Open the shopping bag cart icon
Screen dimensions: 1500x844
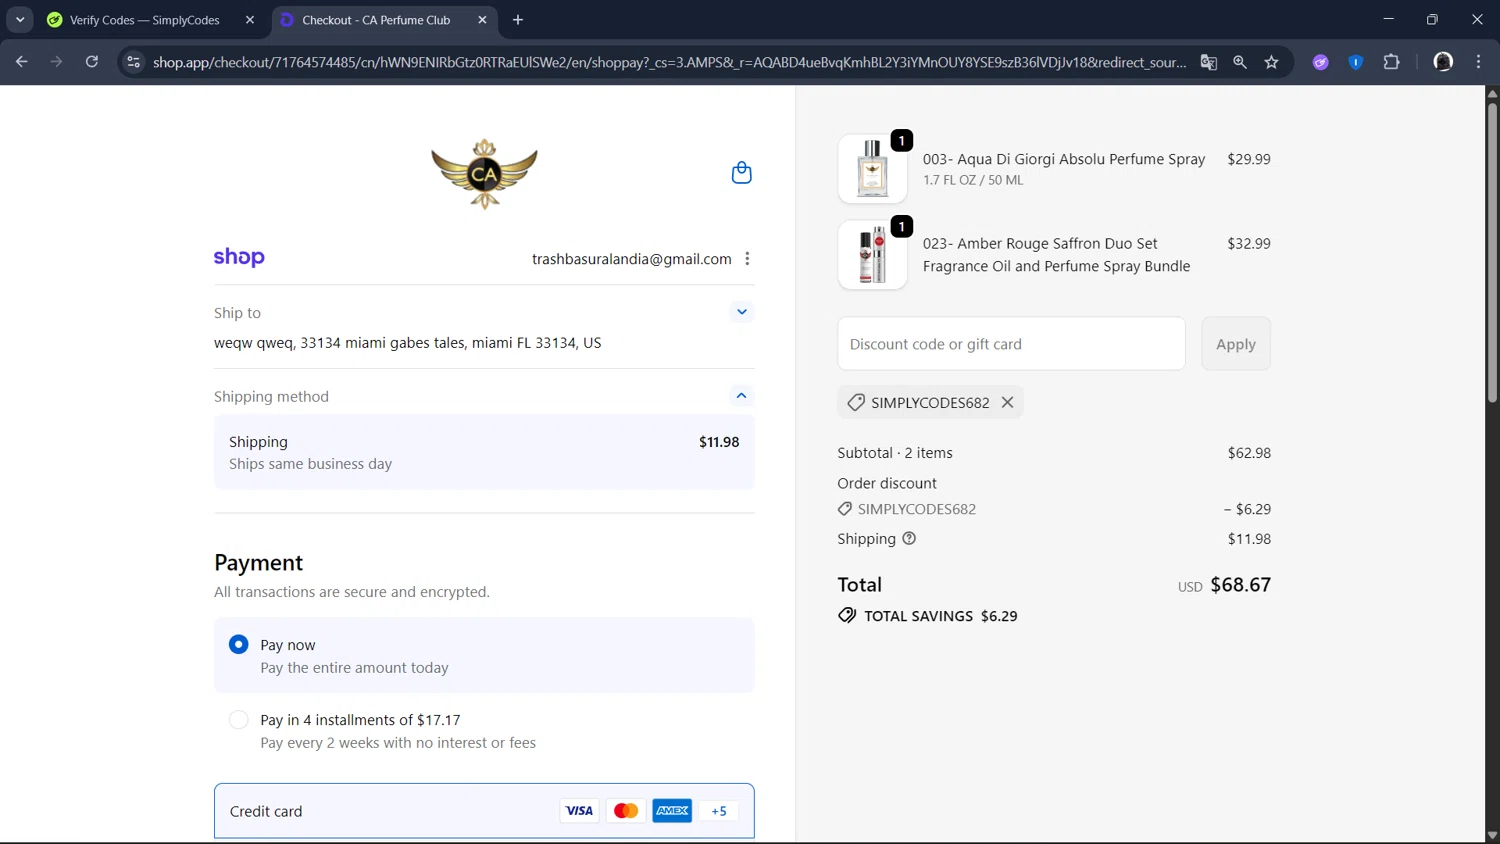click(741, 173)
